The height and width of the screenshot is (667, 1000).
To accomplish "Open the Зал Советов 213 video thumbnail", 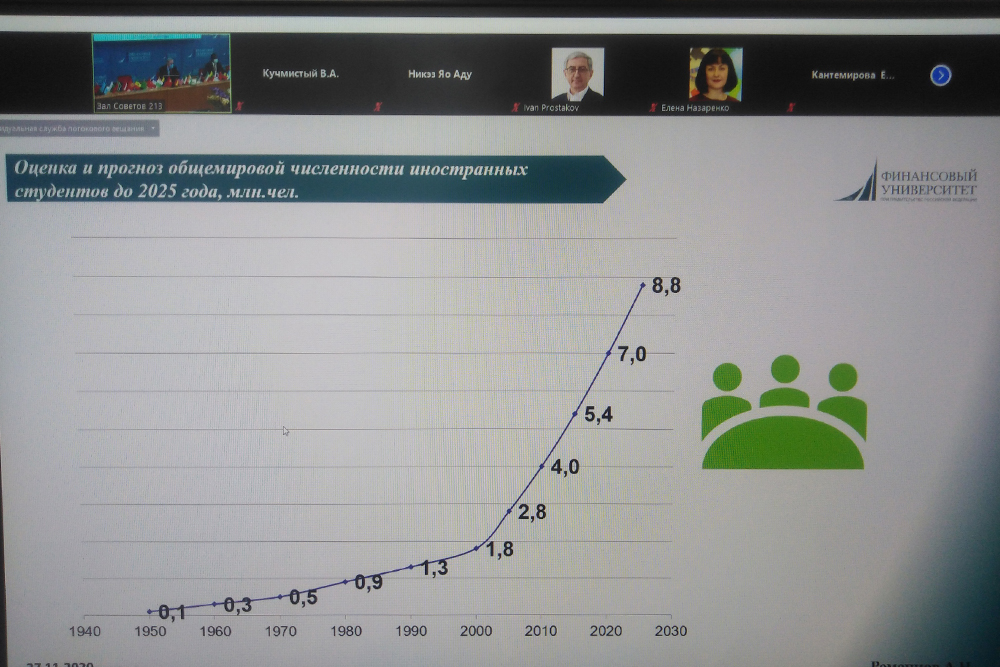I will pyautogui.click(x=161, y=73).
